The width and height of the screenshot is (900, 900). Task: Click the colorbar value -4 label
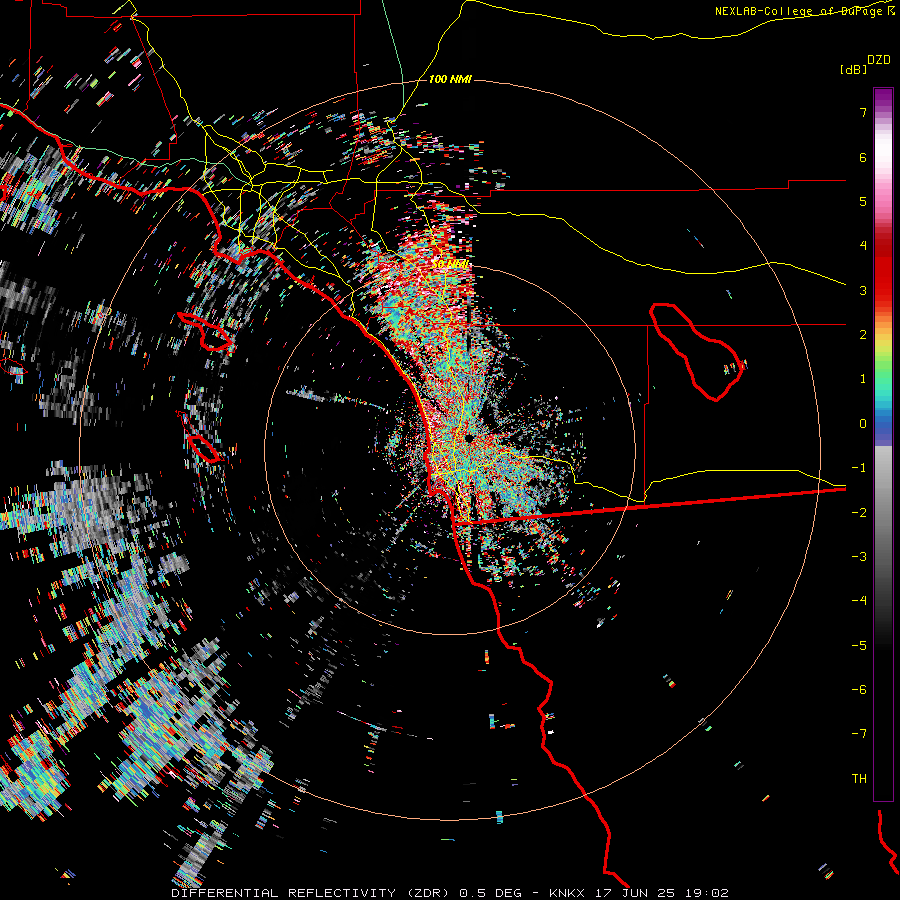point(859,601)
